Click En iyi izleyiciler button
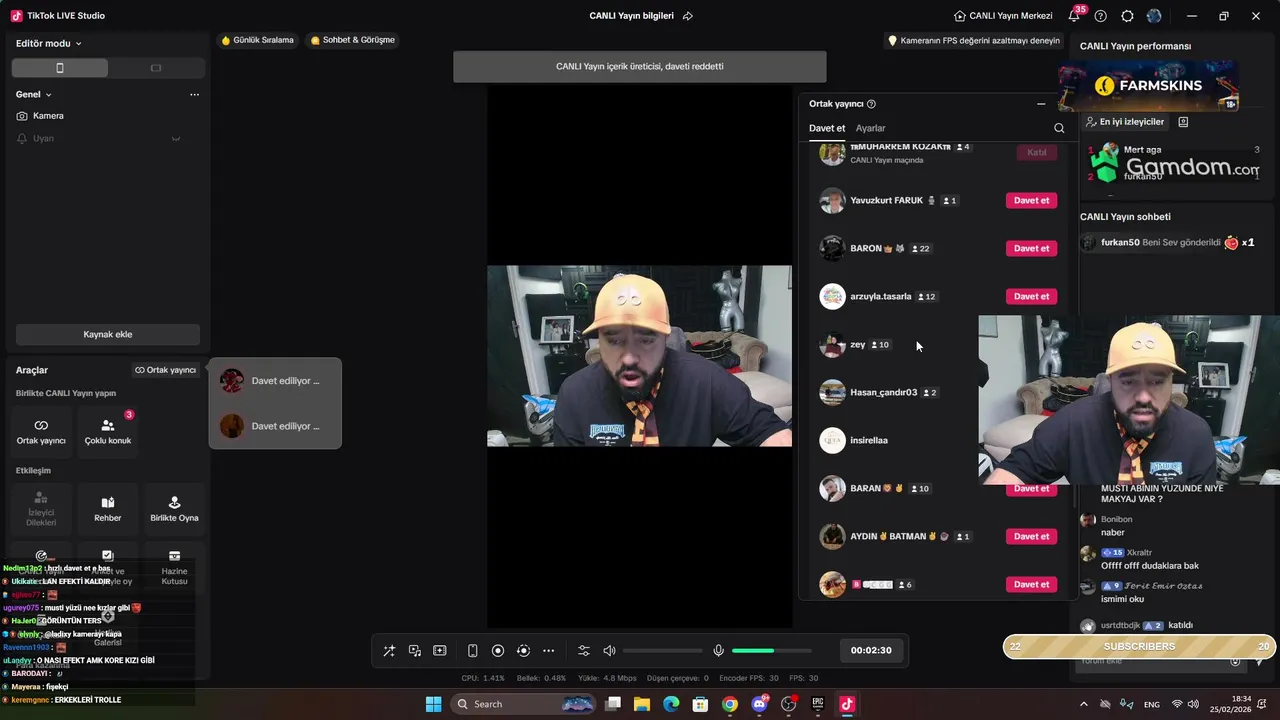This screenshot has width=1280, height=720. pyautogui.click(x=1125, y=122)
